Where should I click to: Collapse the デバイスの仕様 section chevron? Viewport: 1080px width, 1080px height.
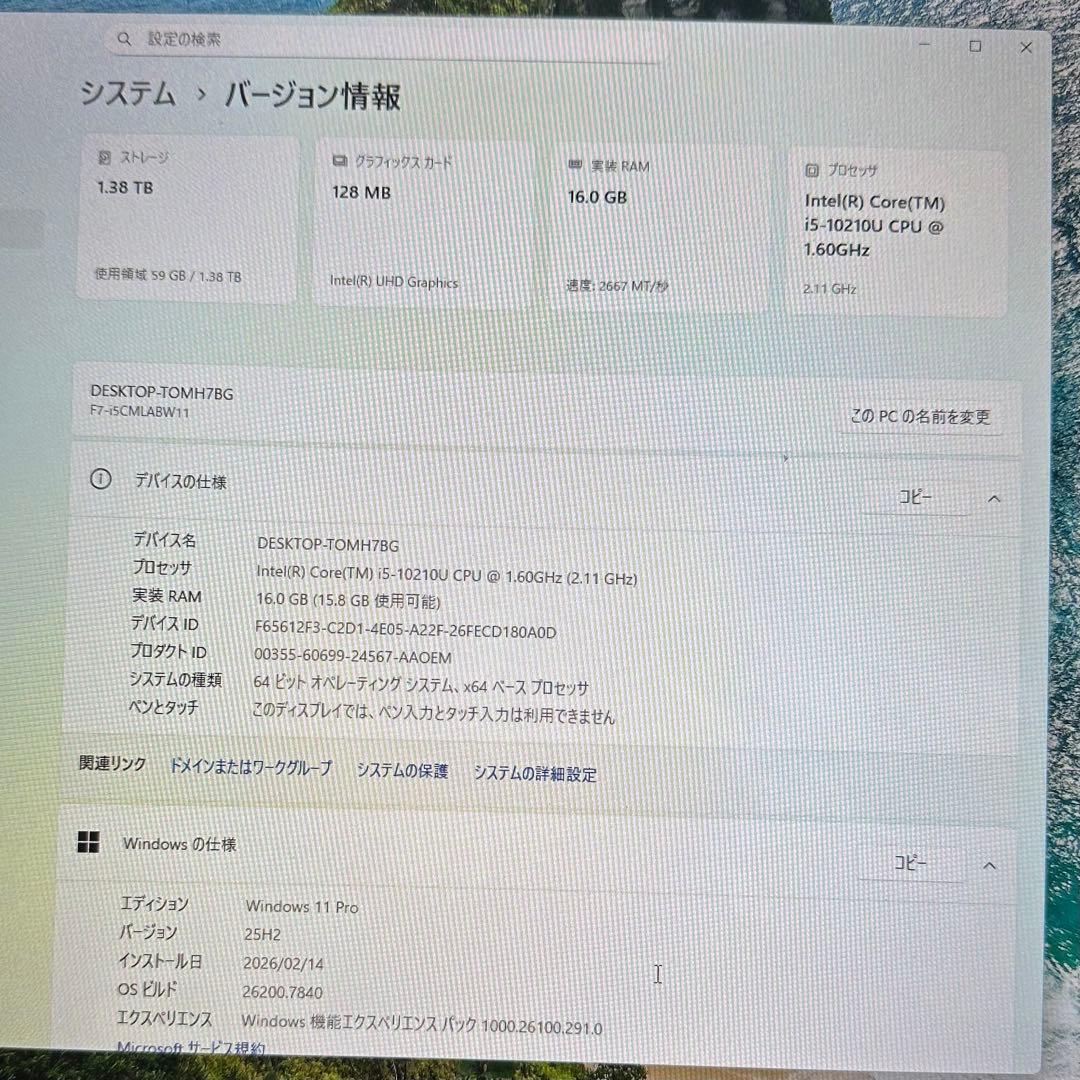(x=994, y=499)
